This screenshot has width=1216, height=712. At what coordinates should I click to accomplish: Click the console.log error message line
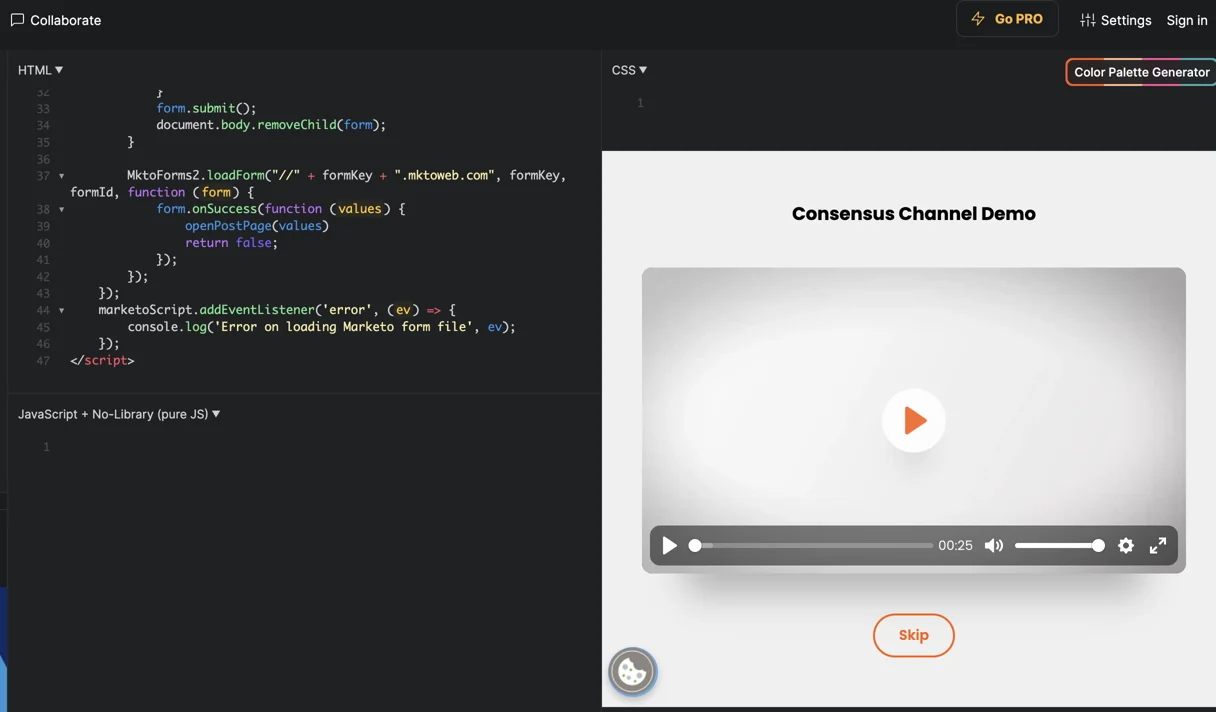322,327
